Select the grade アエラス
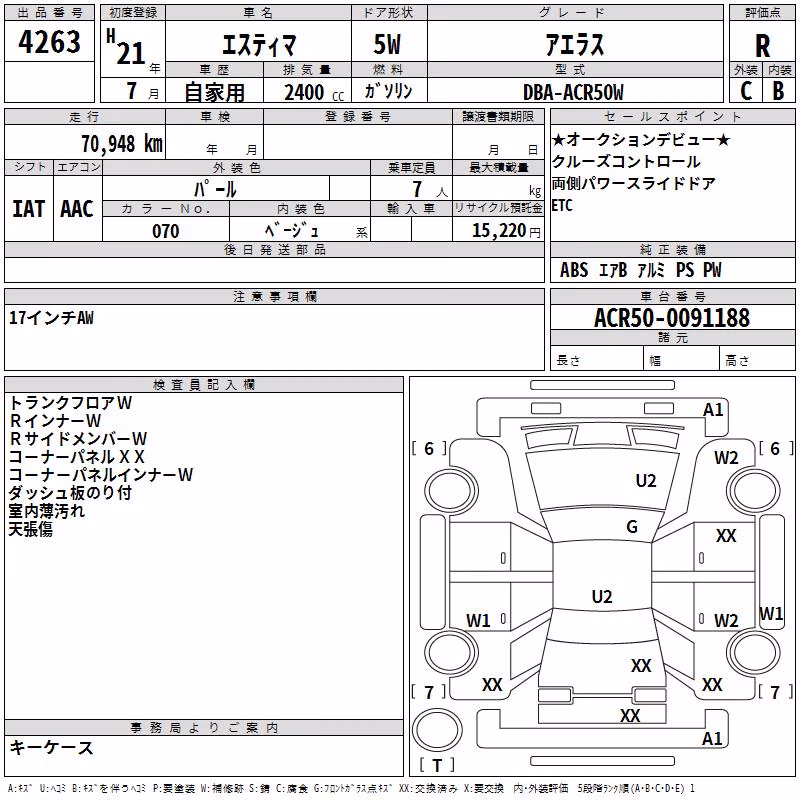 [574, 44]
